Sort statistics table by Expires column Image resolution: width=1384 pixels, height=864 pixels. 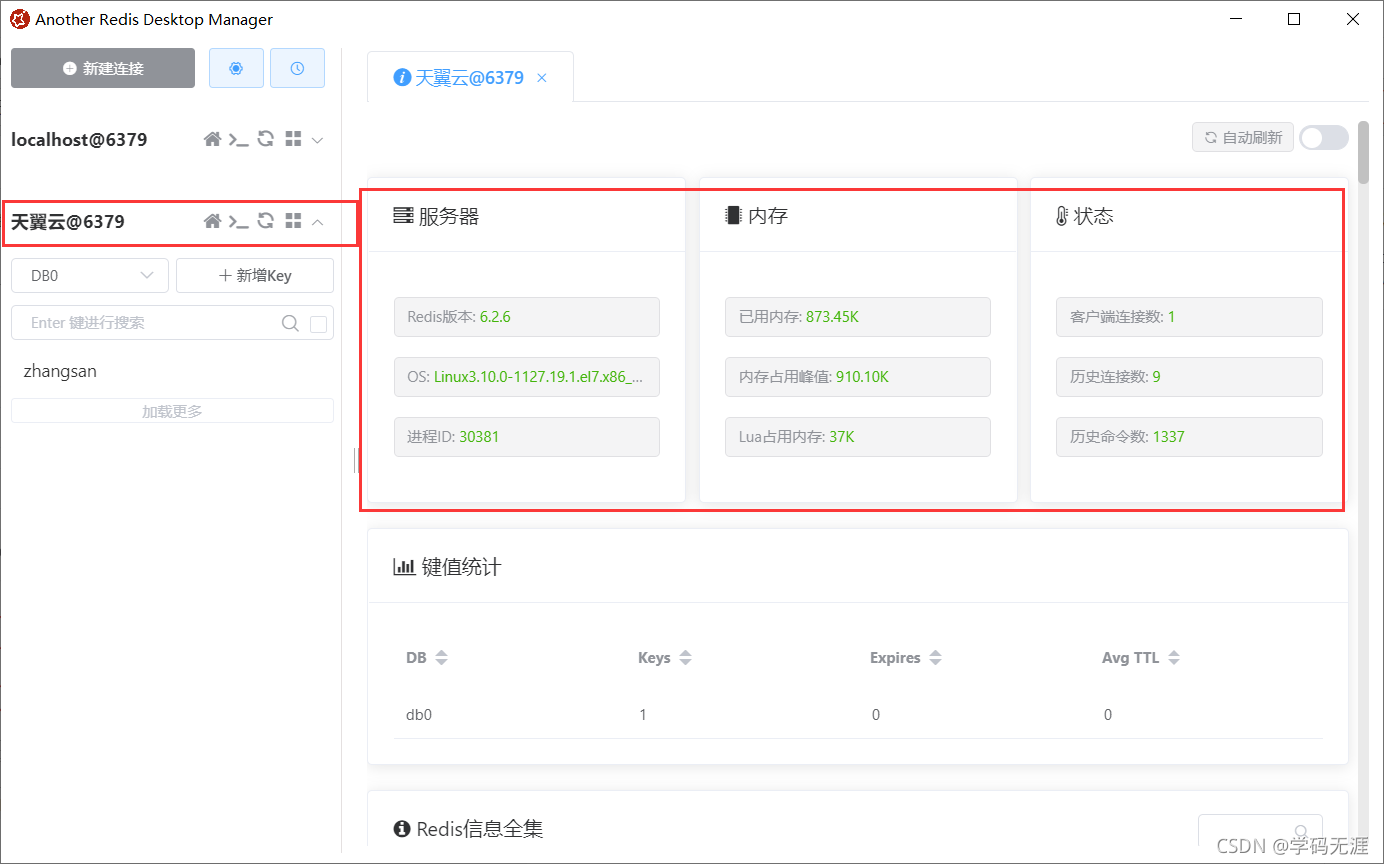click(x=907, y=658)
